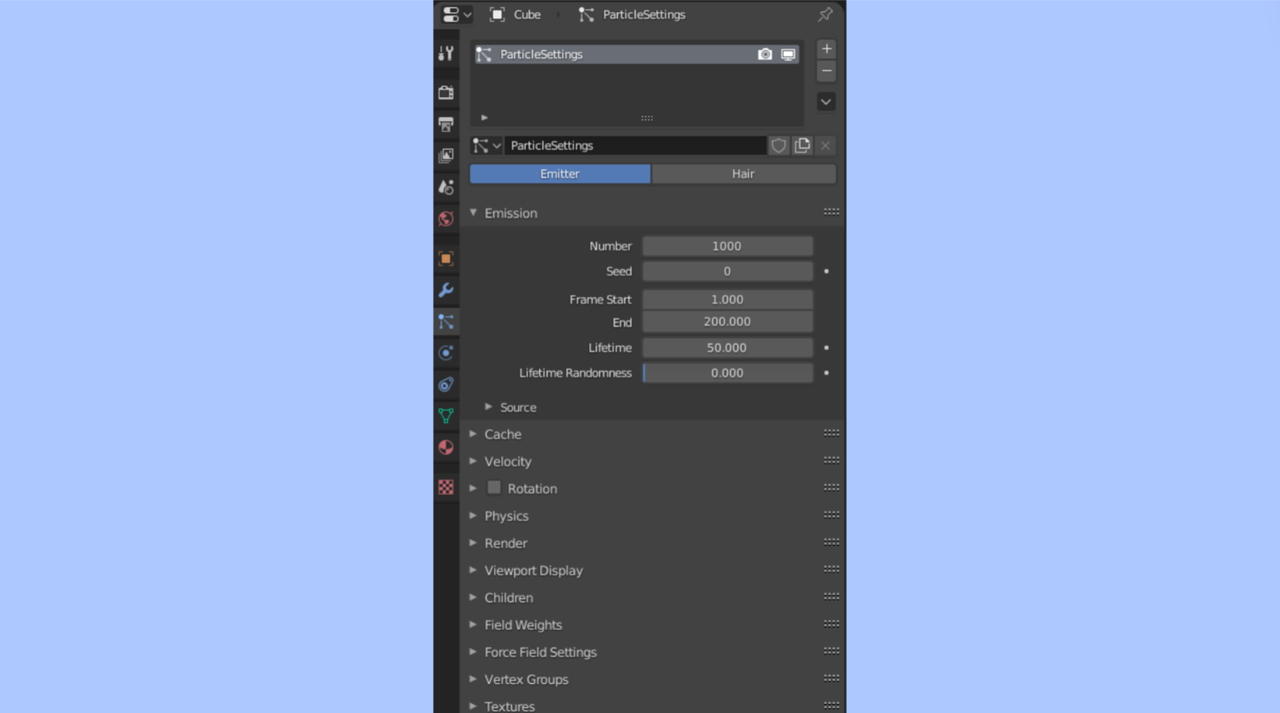Screen dimensions: 1280x713
Task: Open the Tool properties tab
Action: point(446,54)
